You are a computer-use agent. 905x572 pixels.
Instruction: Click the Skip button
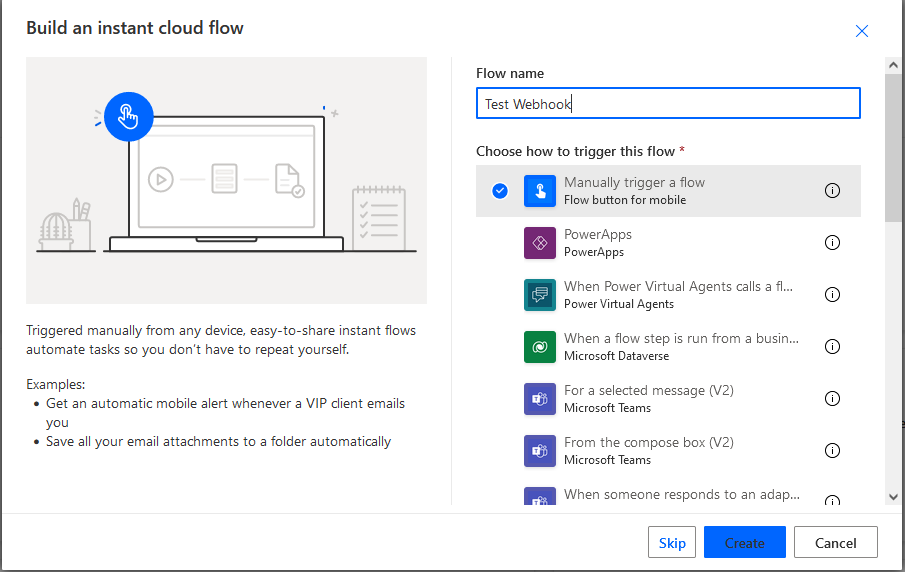point(672,542)
